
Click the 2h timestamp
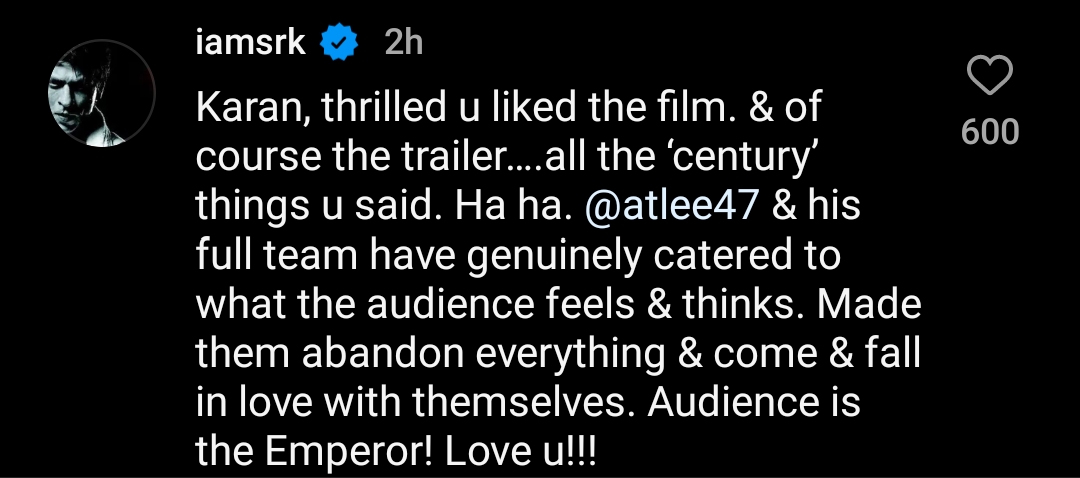pos(404,42)
